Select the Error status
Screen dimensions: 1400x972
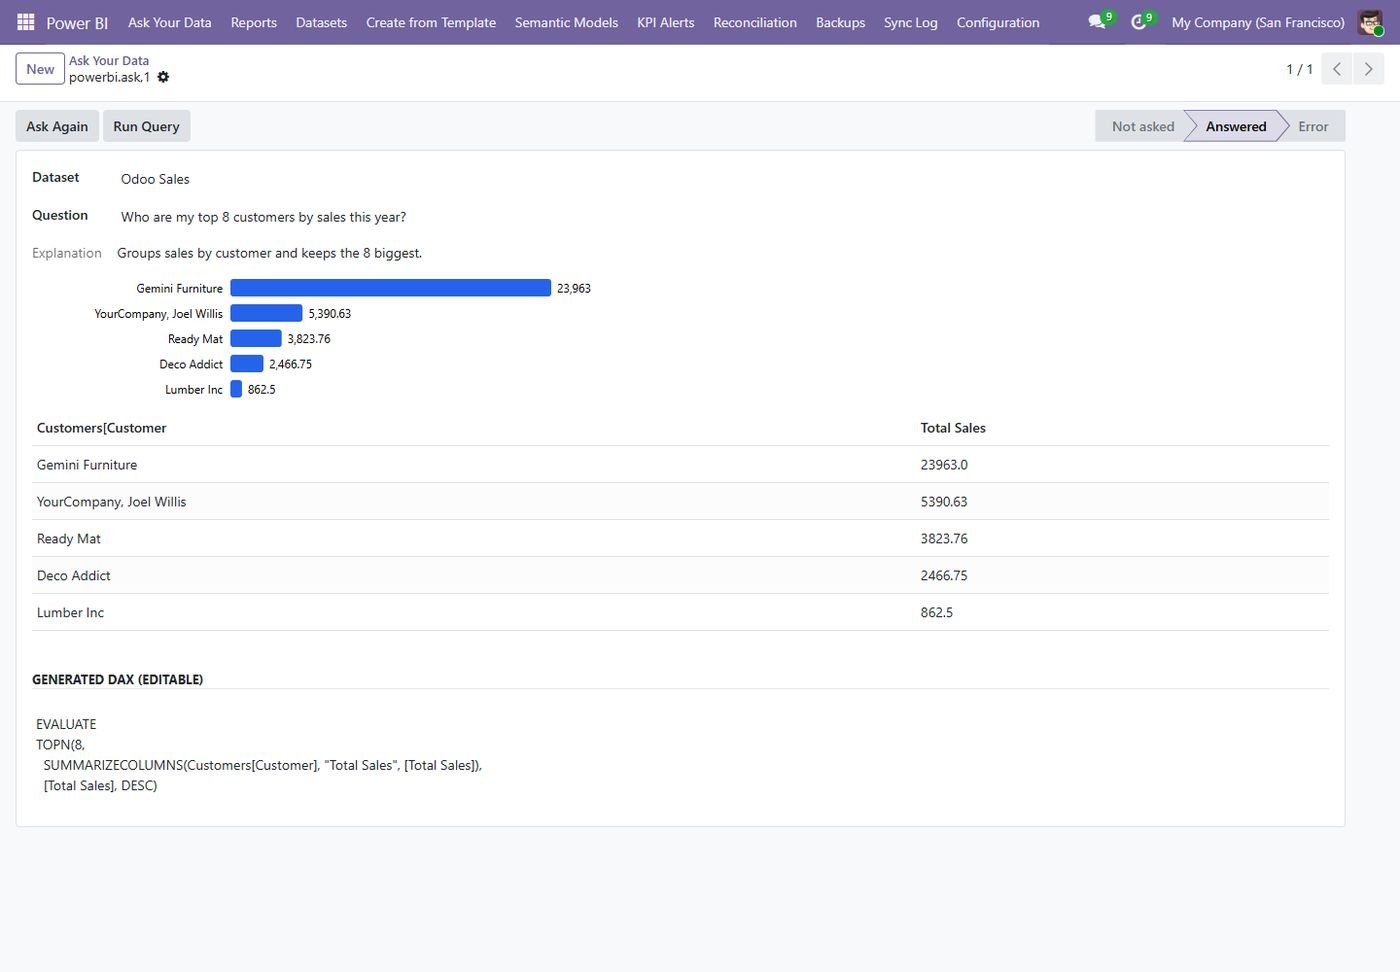point(1313,126)
